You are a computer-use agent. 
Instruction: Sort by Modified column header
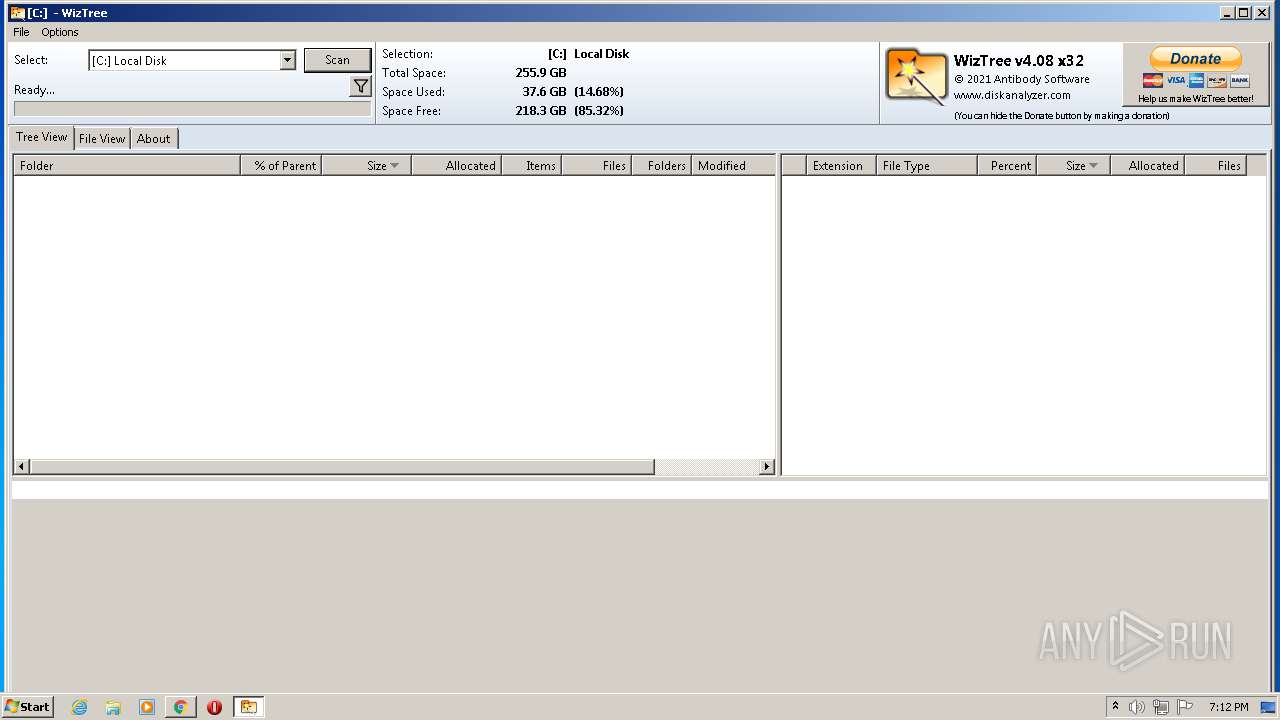733,165
